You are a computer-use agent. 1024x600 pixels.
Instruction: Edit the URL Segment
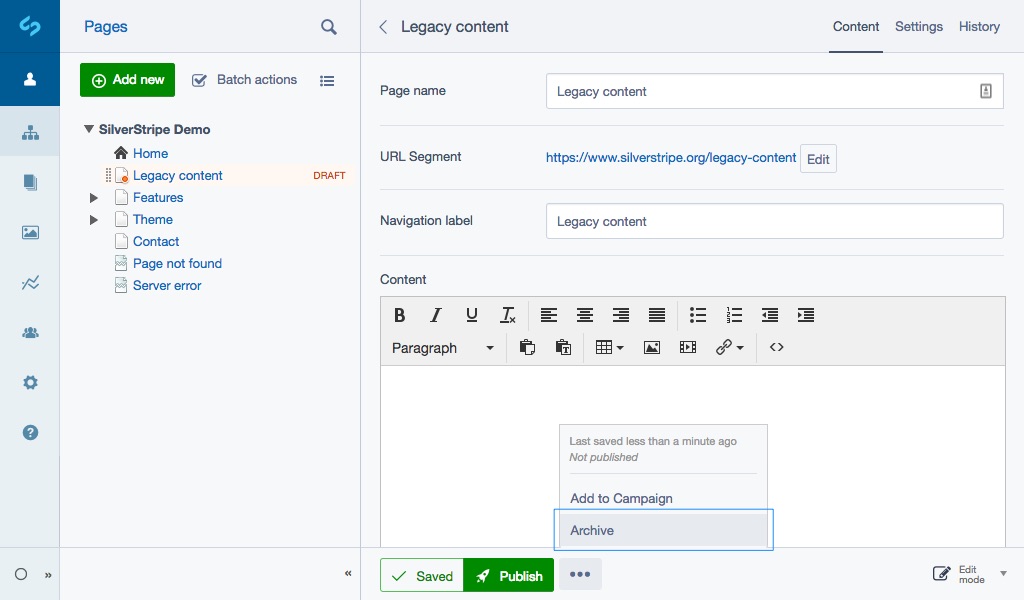818,157
